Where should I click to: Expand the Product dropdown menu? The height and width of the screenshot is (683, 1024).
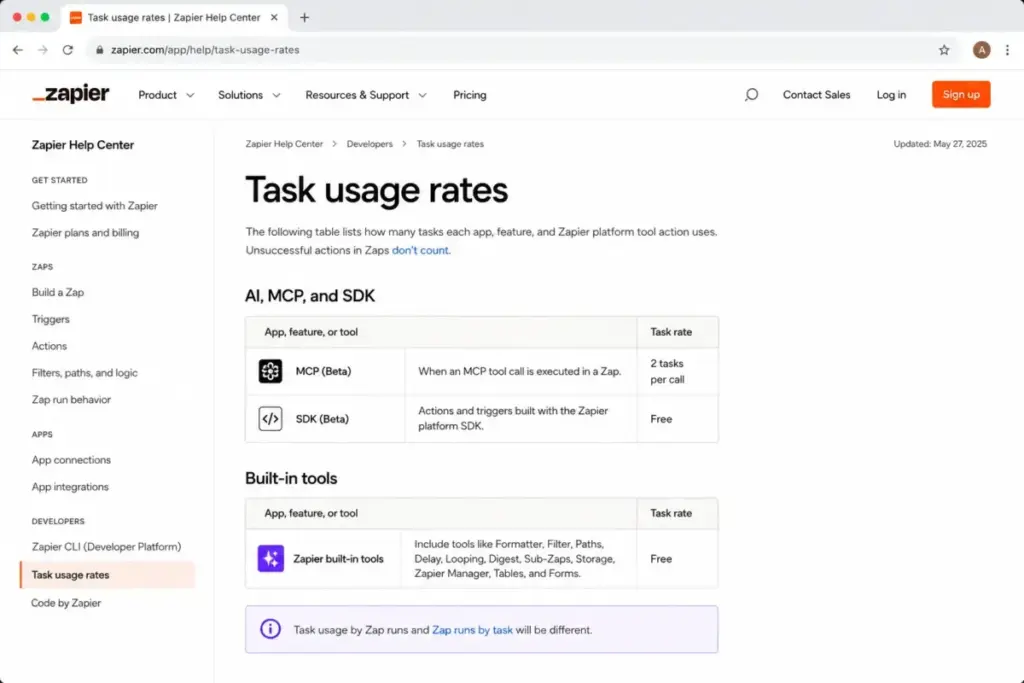pyautogui.click(x=166, y=95)
